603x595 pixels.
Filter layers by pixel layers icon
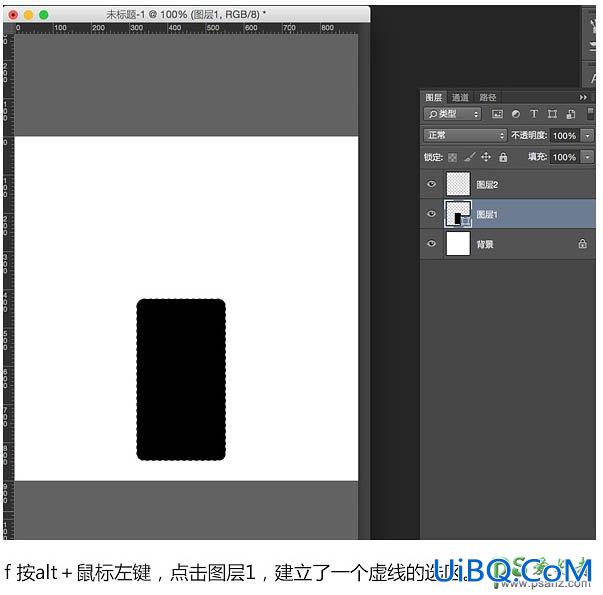[497, 114]
